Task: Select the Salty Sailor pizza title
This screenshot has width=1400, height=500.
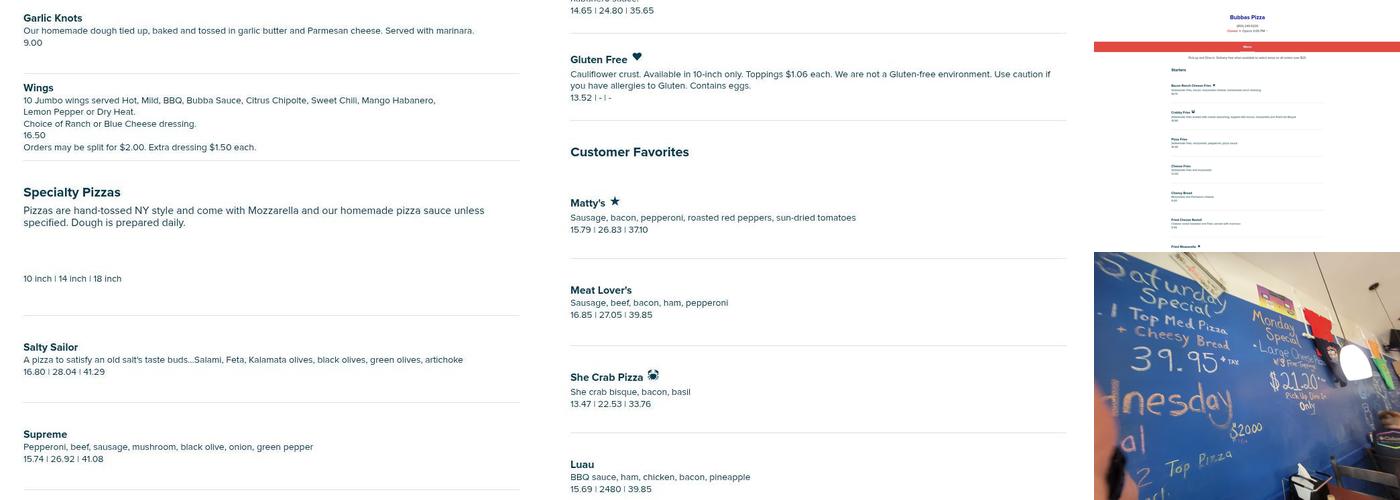Action: pyautogui.click(x=50, y=347)
